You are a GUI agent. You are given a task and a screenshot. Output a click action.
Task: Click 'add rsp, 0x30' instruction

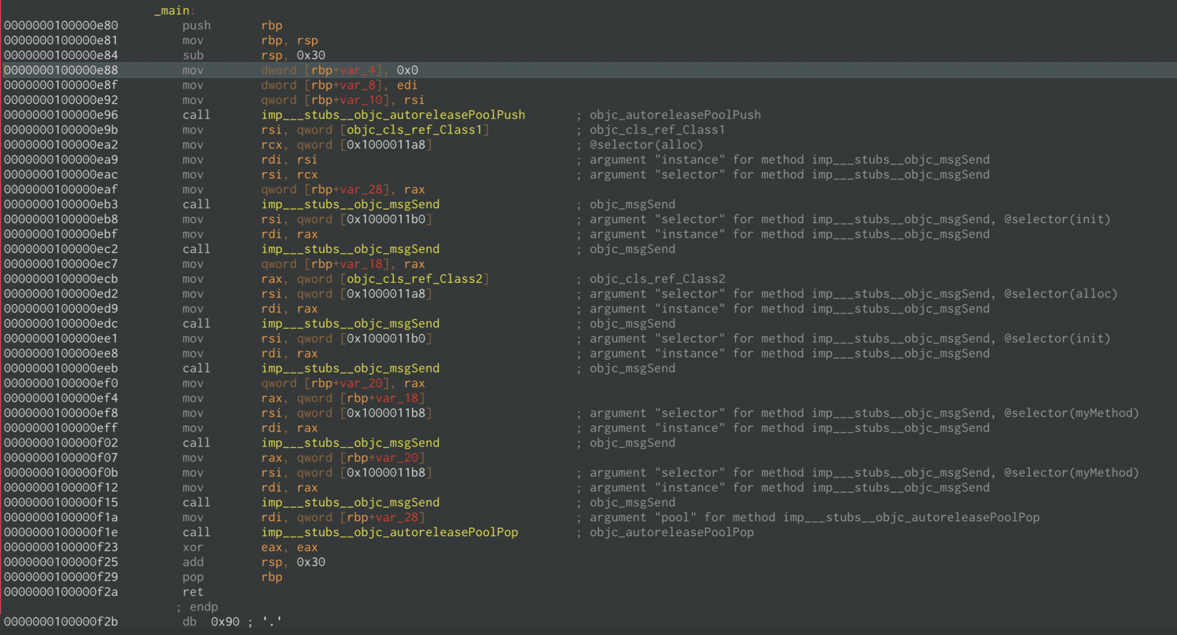(x=254, y=562)
